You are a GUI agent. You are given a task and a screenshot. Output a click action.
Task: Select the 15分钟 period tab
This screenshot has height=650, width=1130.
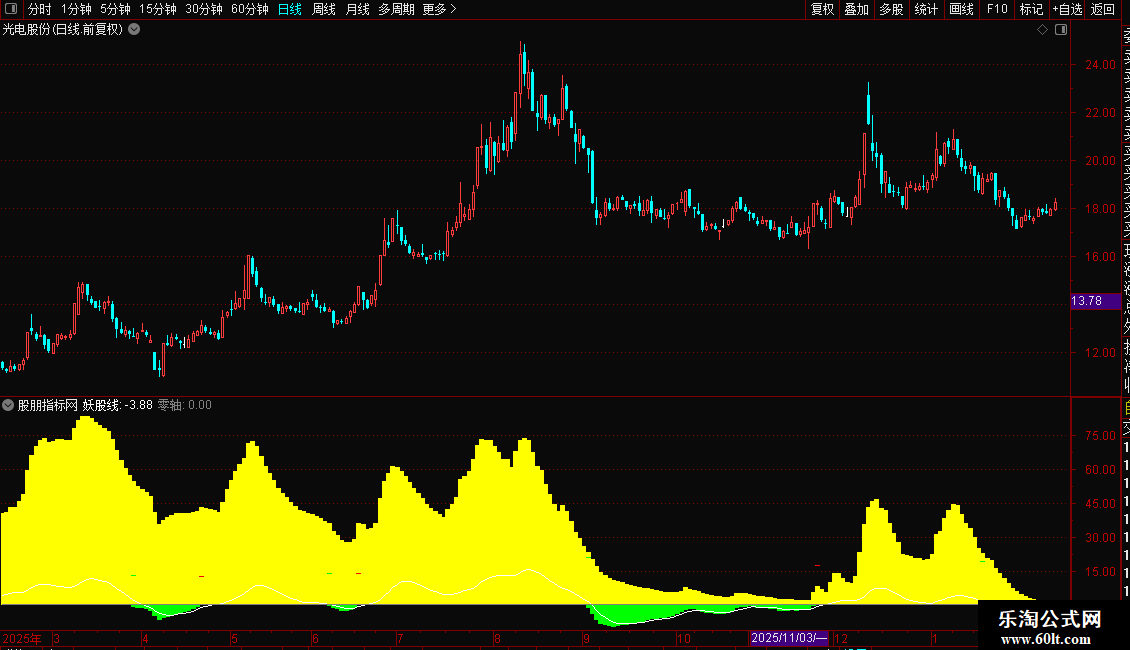(x=158, y=9)
